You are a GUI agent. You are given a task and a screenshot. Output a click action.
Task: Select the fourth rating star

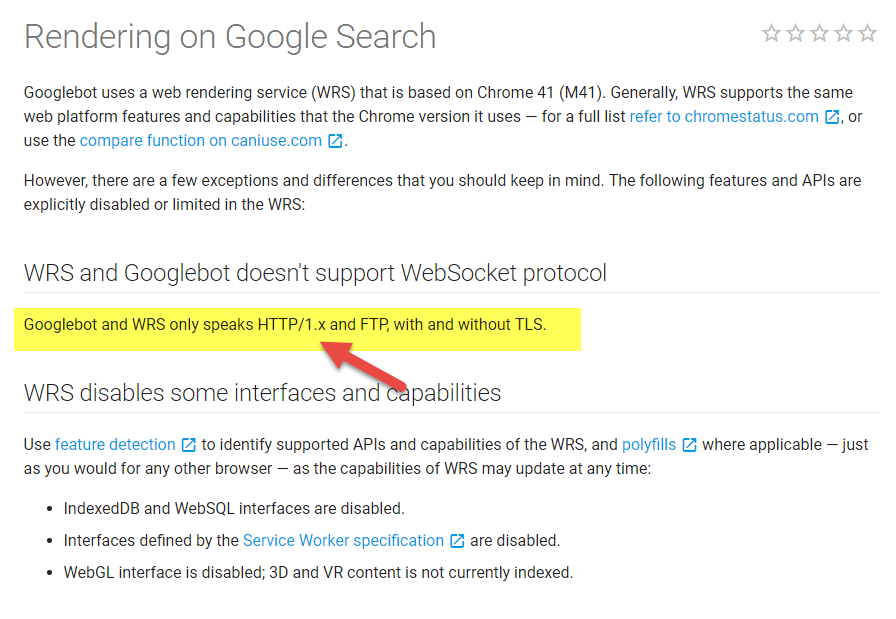tap(843, 34)
